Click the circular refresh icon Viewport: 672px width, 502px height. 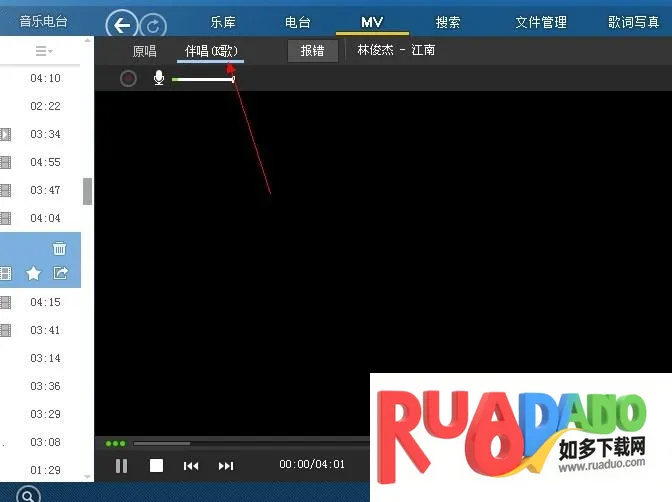point(152,26)
